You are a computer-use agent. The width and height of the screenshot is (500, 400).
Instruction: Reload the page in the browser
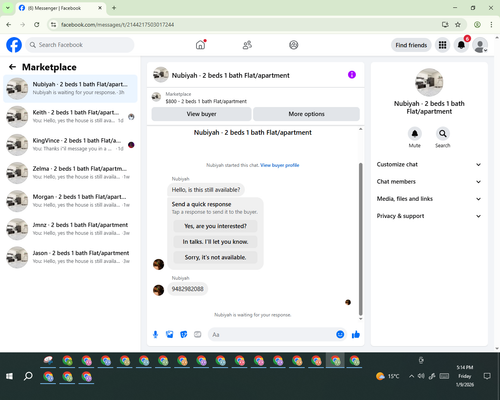tap(37, 25)
